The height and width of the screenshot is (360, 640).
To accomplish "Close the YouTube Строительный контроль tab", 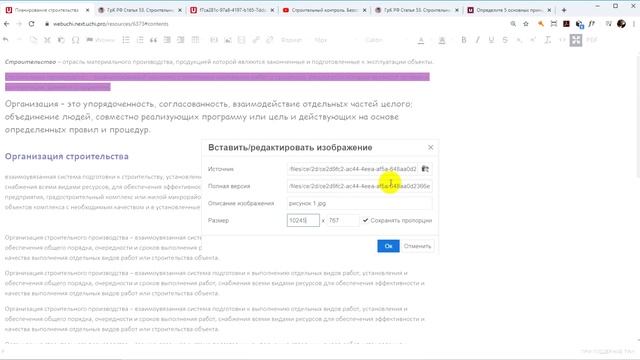I will (x=364, y=10).
